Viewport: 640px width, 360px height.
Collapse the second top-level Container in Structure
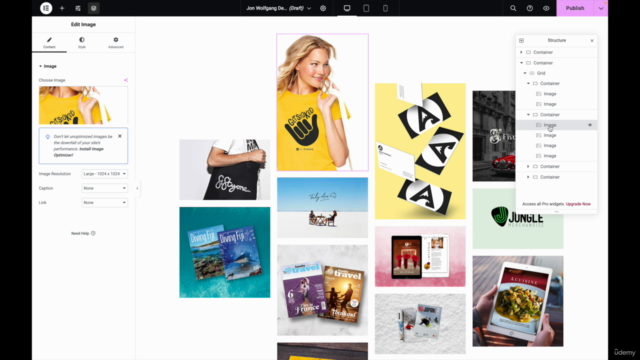coord(521,63)
